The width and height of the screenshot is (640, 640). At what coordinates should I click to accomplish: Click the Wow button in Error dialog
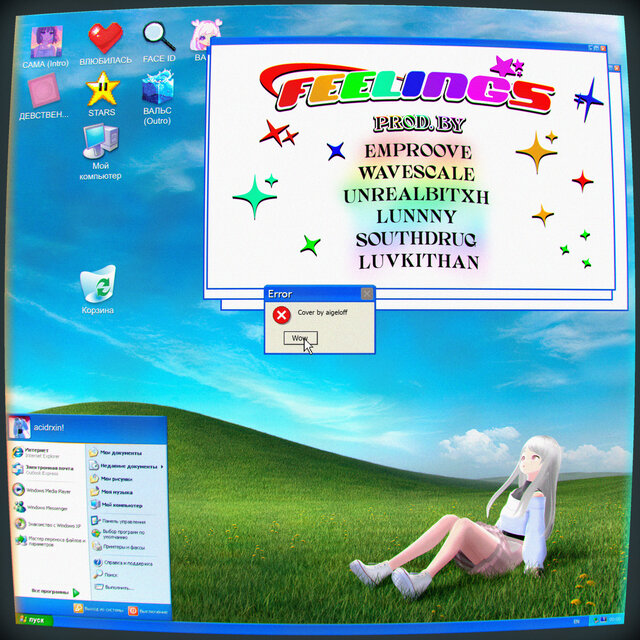(300, 338)
